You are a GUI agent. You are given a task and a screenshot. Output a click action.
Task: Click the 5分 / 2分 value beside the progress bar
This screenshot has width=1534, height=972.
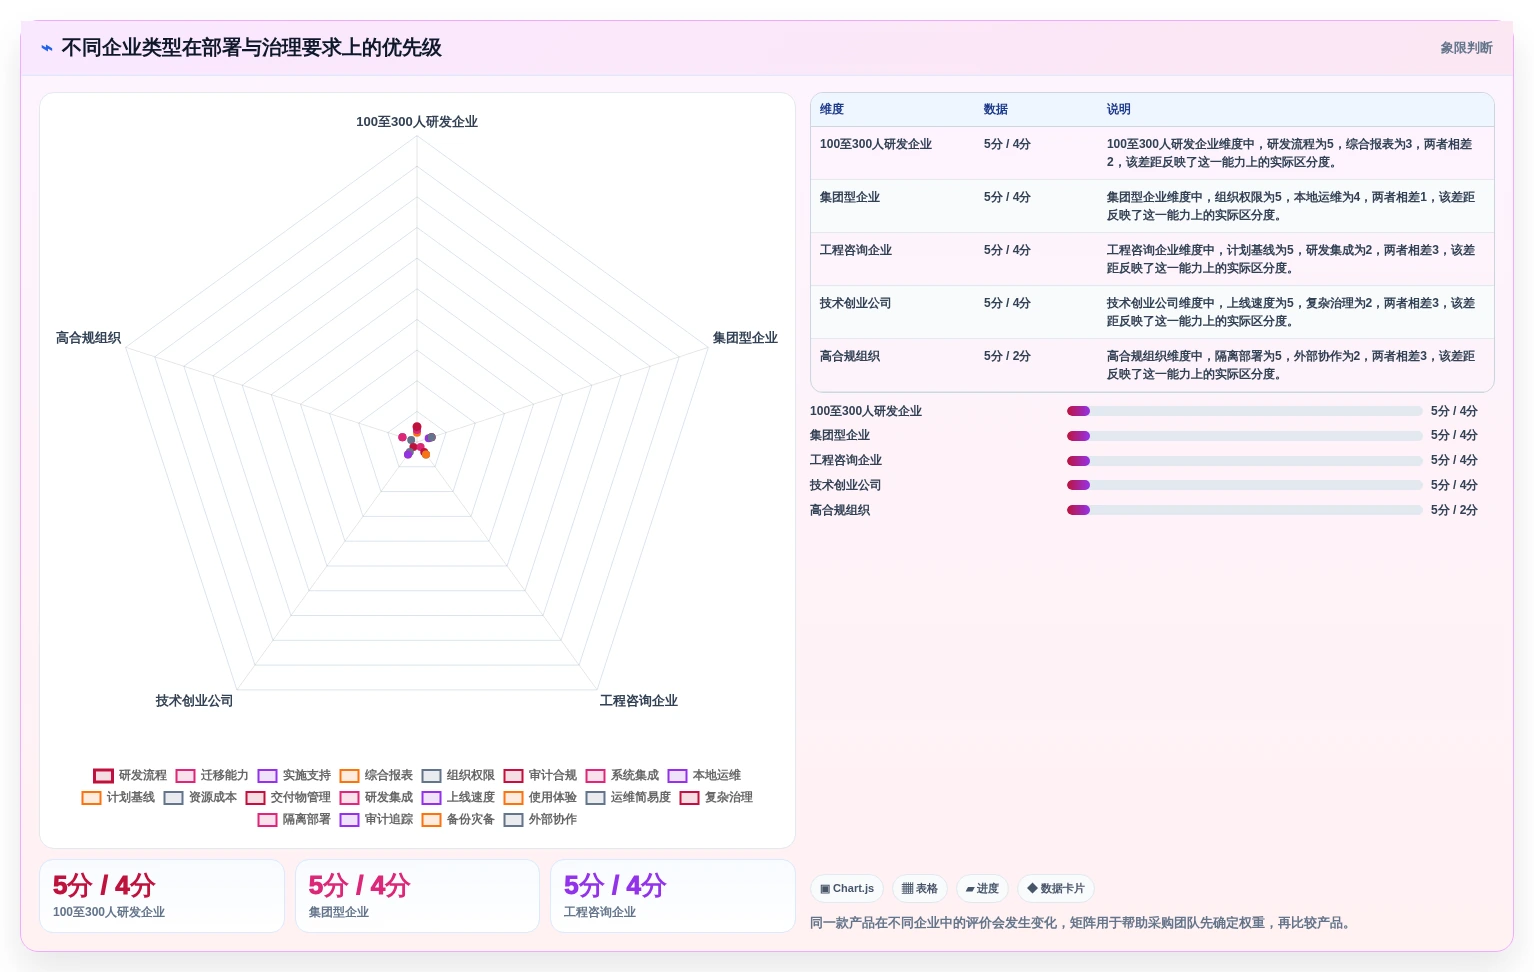pos(1454,510)
